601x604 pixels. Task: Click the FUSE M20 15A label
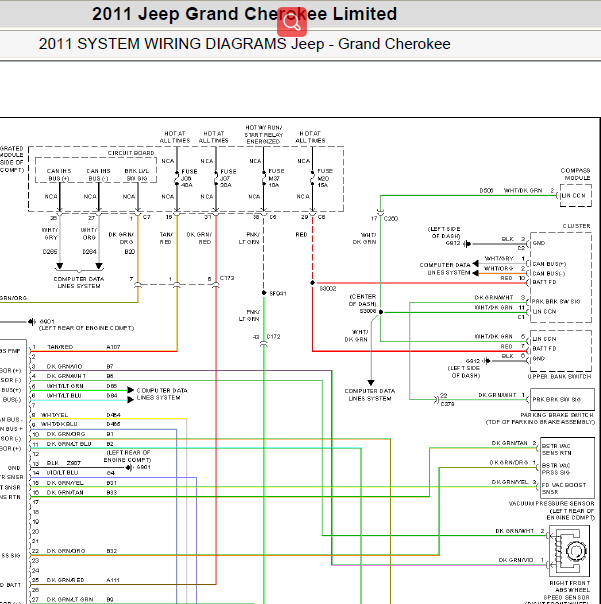(x=325, y=178)
